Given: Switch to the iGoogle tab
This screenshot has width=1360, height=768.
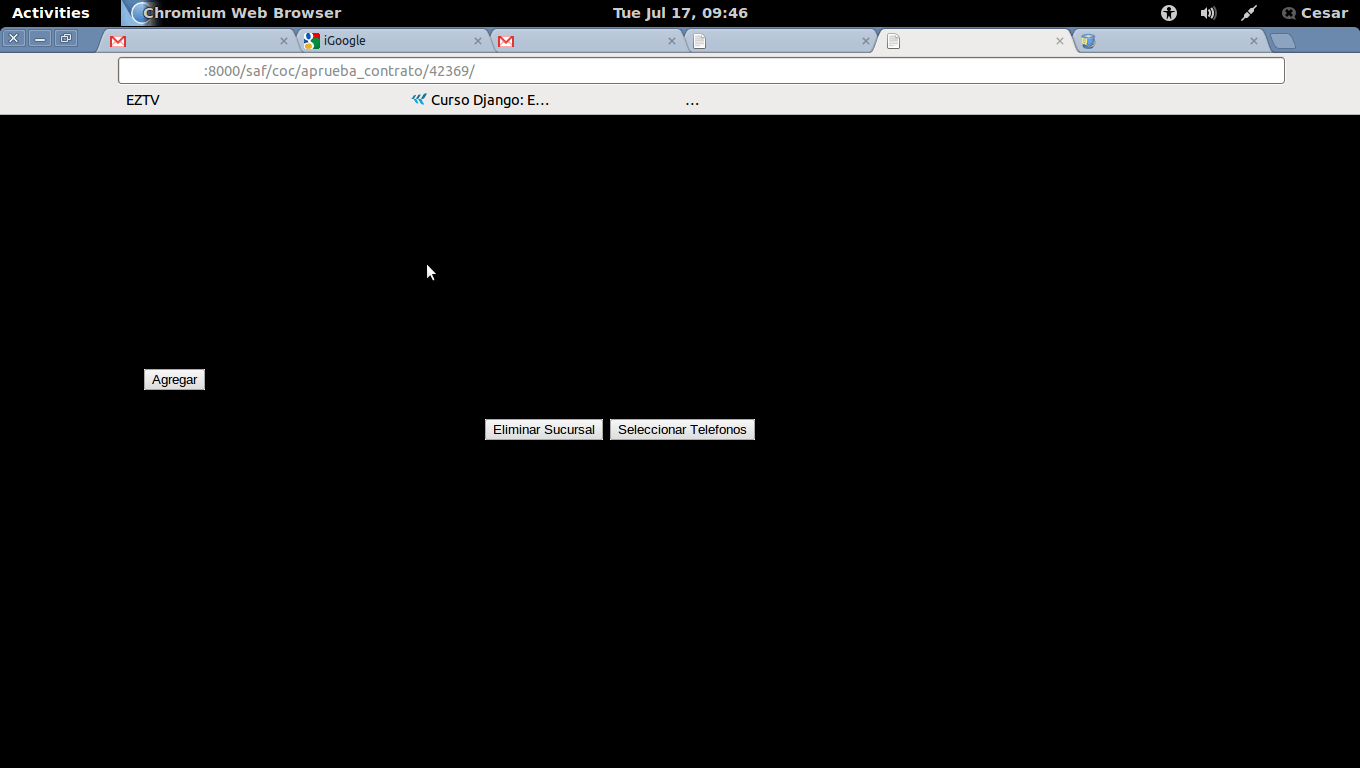Looking at the screenshot, I should click(x=393, y=41).
